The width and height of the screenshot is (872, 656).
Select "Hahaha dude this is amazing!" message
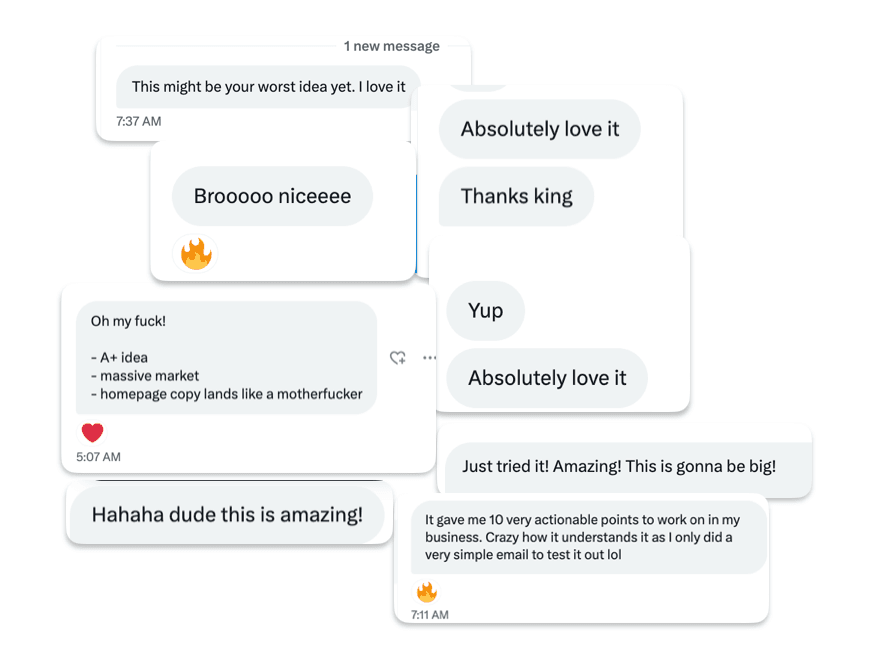pyautogui.click(x=227, y=515)
